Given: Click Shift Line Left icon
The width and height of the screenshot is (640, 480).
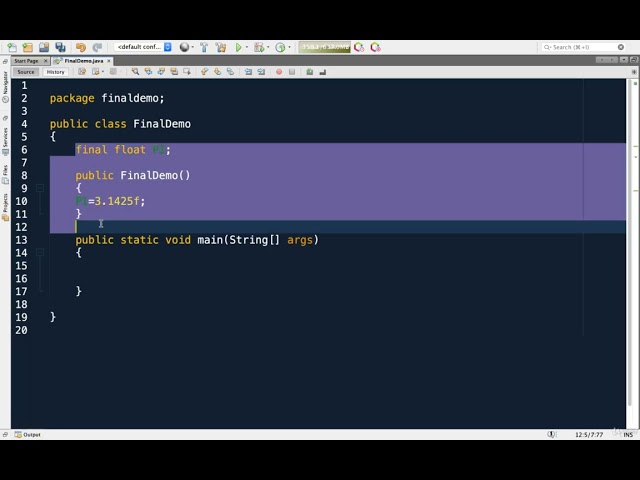Looking at the screenshot, I should [248, 72].
